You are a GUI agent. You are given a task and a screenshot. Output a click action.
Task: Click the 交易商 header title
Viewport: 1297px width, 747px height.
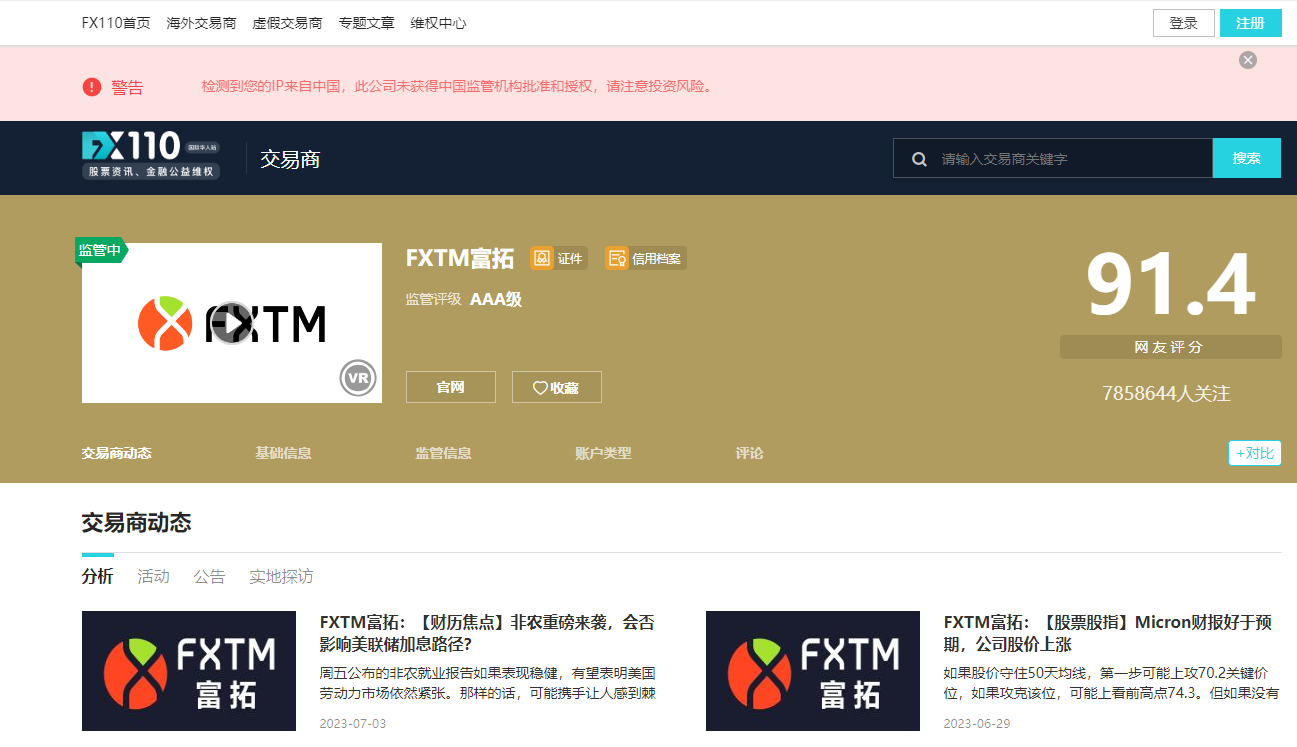coord(290,159)
